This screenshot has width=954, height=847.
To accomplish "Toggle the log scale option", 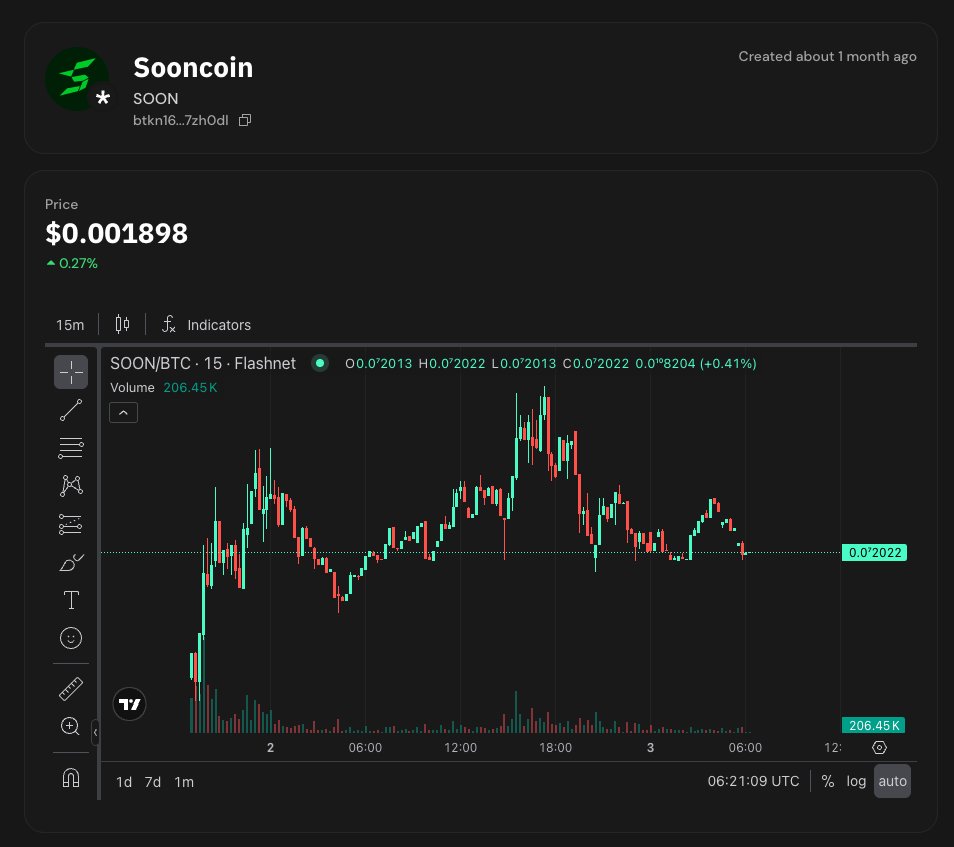I will click(x=856, y=781).
